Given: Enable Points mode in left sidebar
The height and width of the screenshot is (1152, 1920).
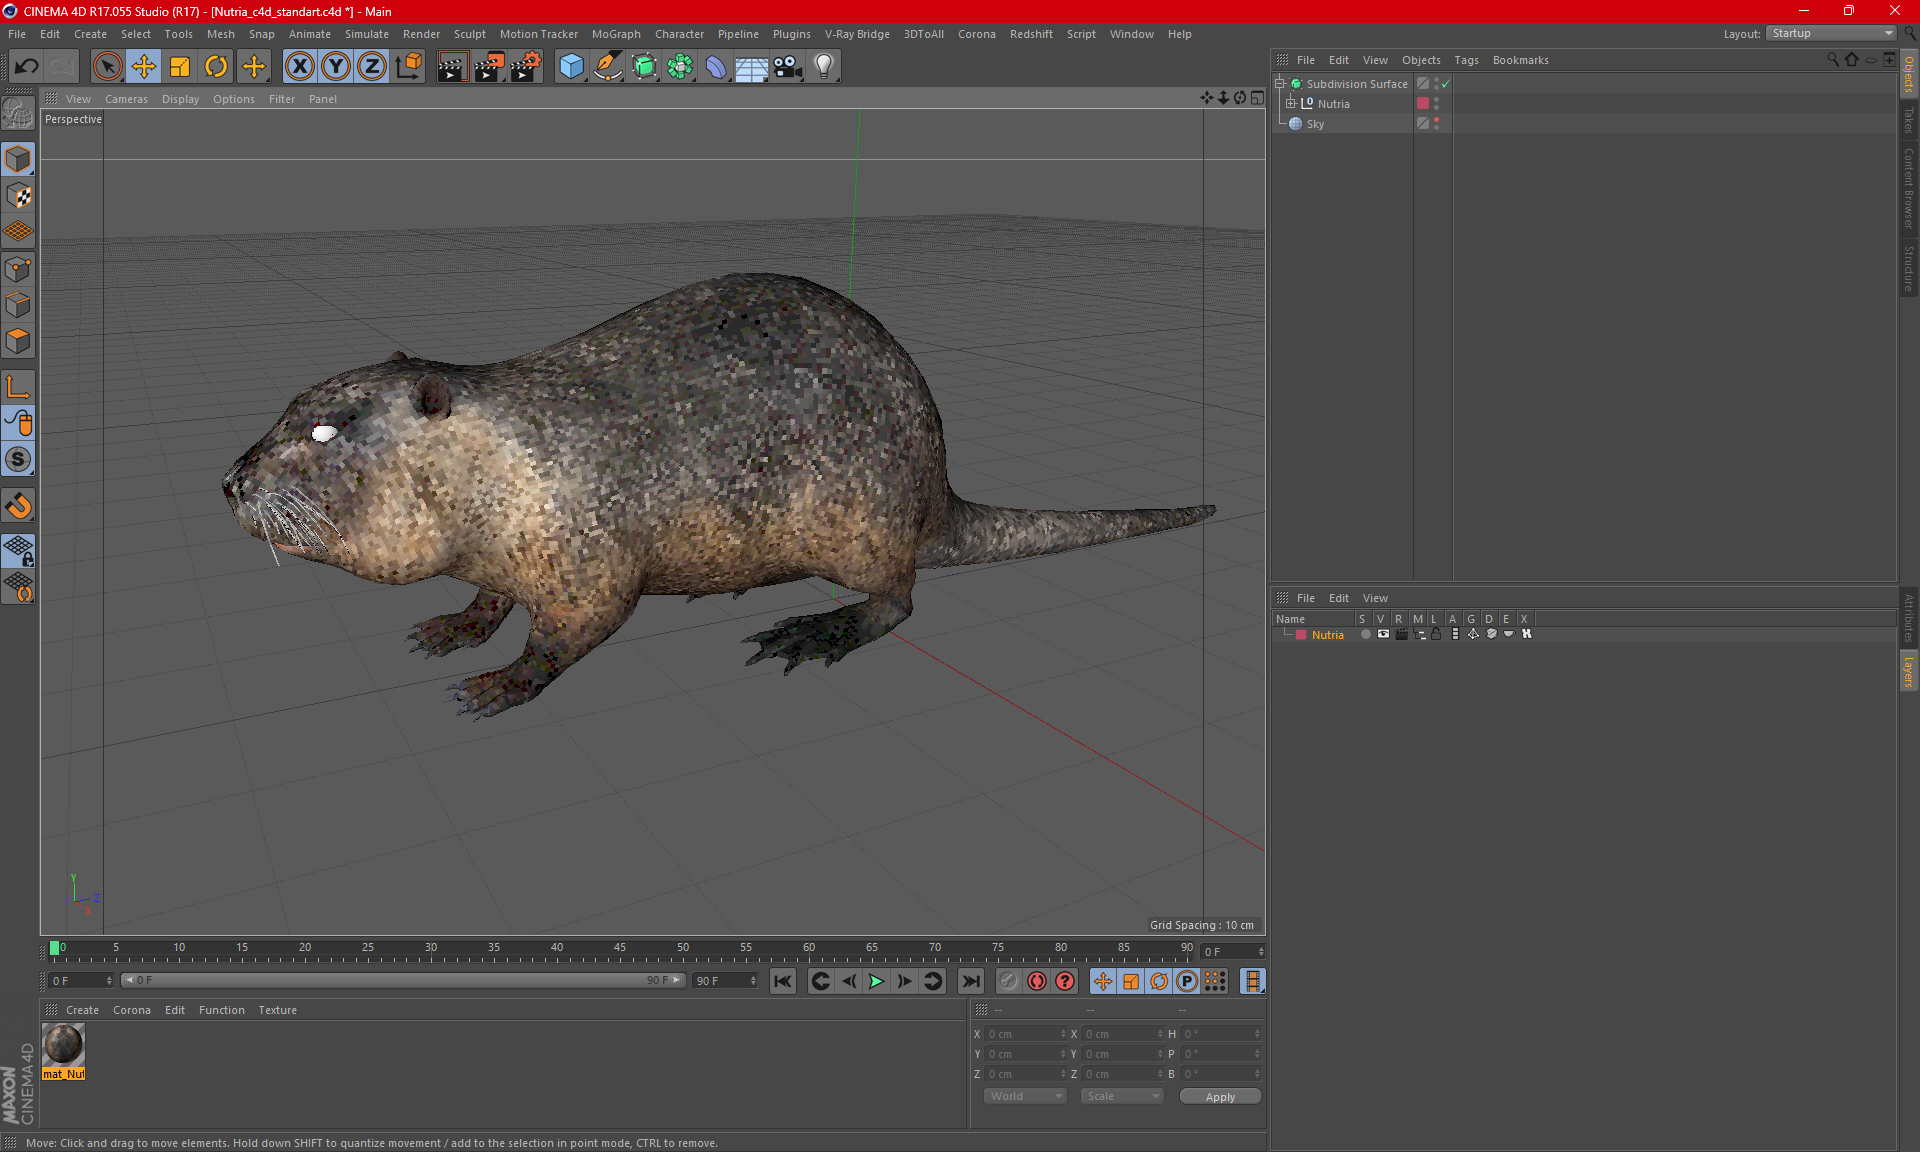Looking at the screenshot, I should coord(18,269).
